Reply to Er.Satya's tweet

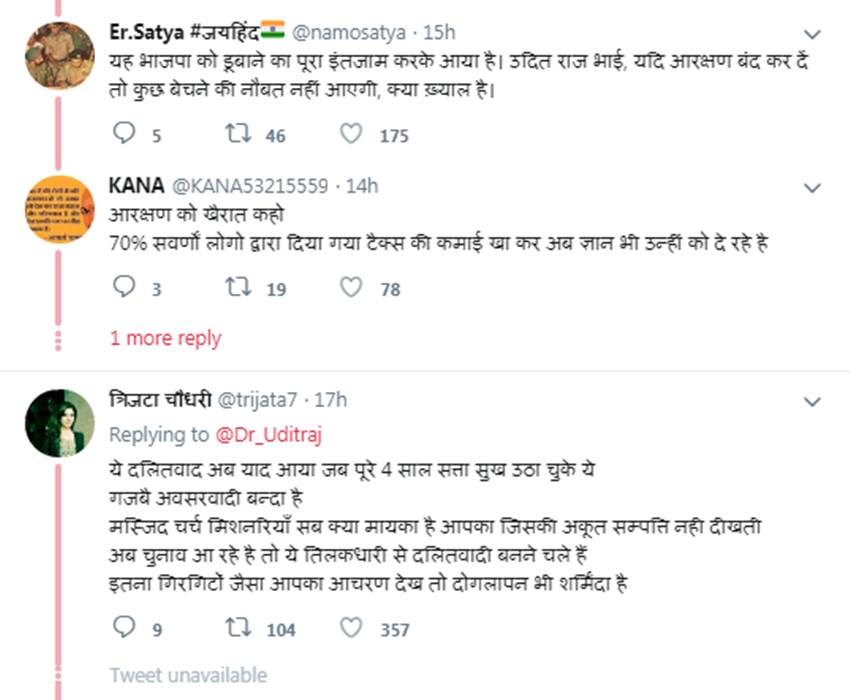124,134
